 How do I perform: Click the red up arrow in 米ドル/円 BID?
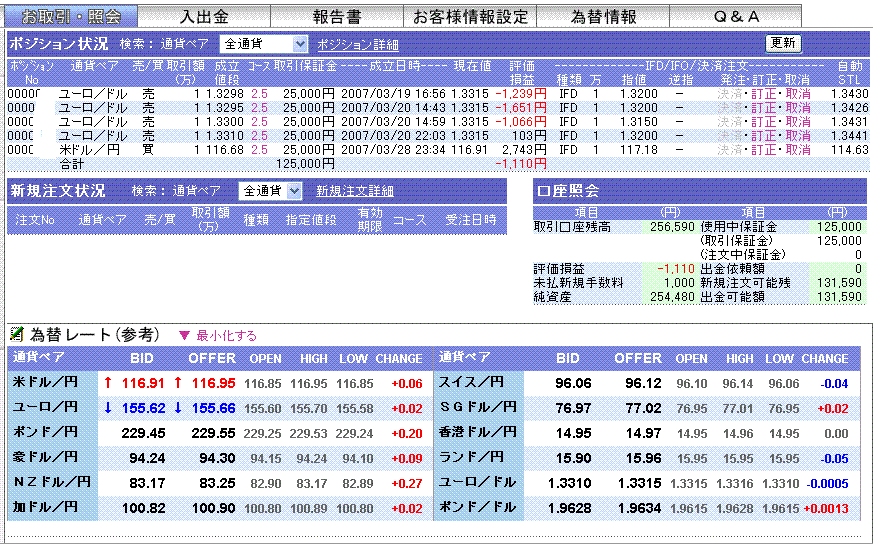tap(108, 382)
